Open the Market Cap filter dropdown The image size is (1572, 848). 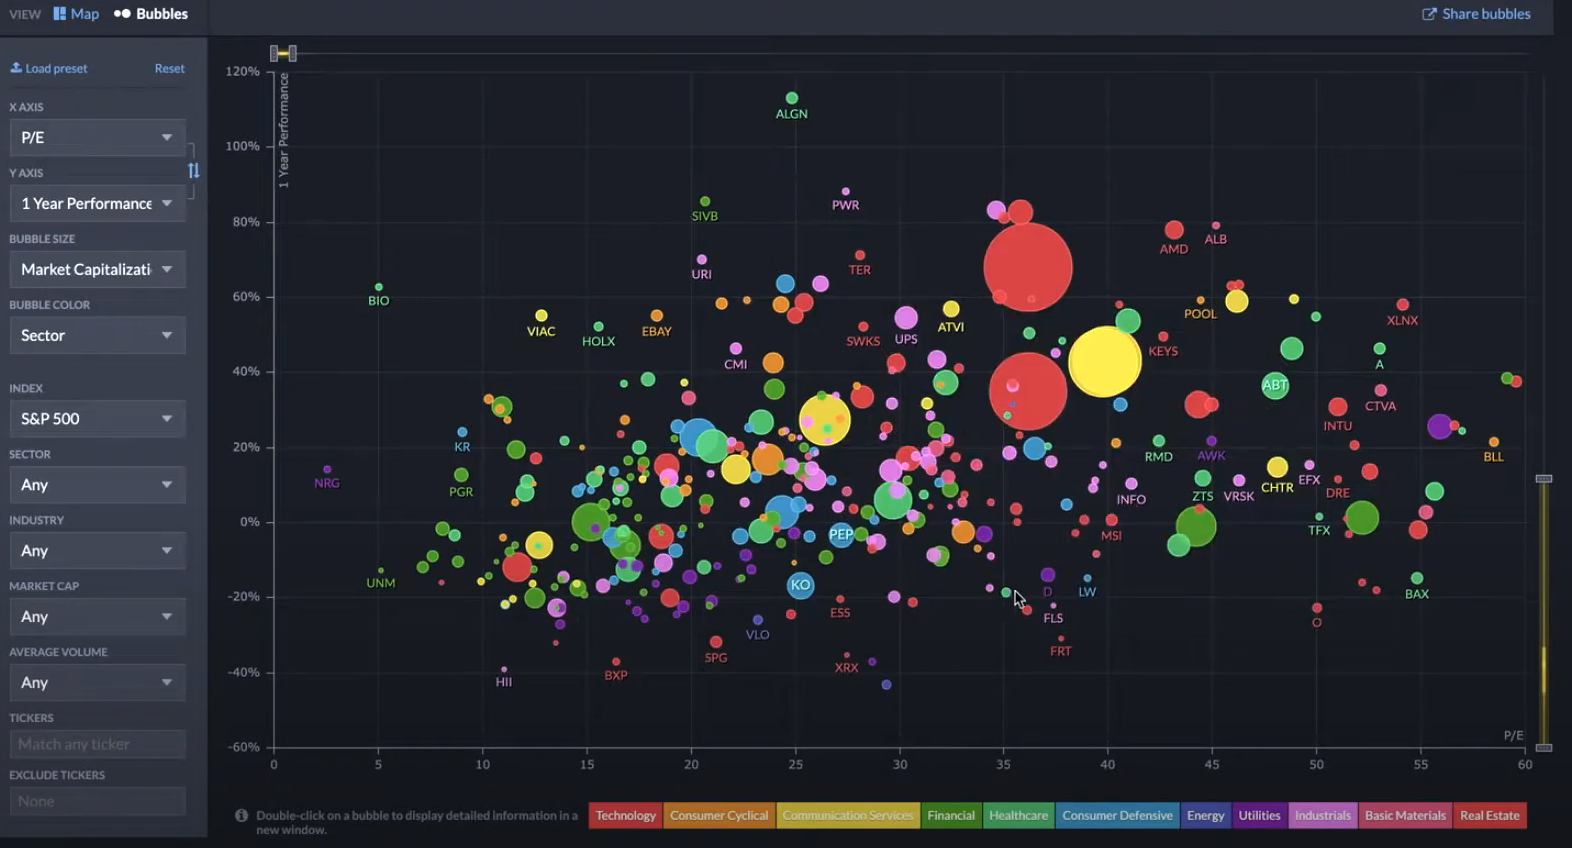97,616
